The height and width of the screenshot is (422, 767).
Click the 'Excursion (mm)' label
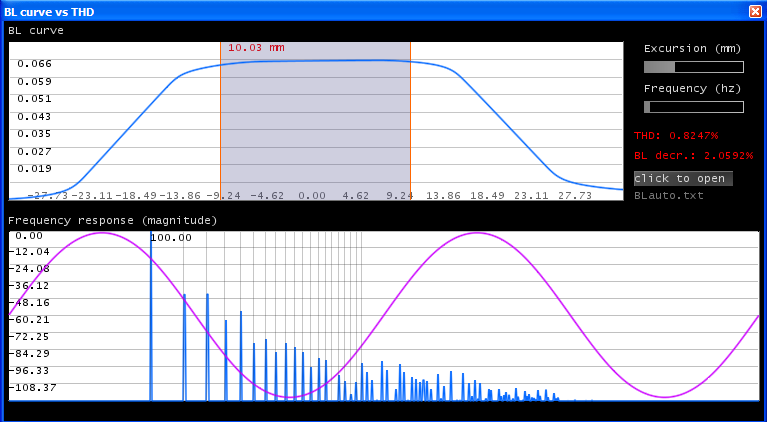pos(692,48)
